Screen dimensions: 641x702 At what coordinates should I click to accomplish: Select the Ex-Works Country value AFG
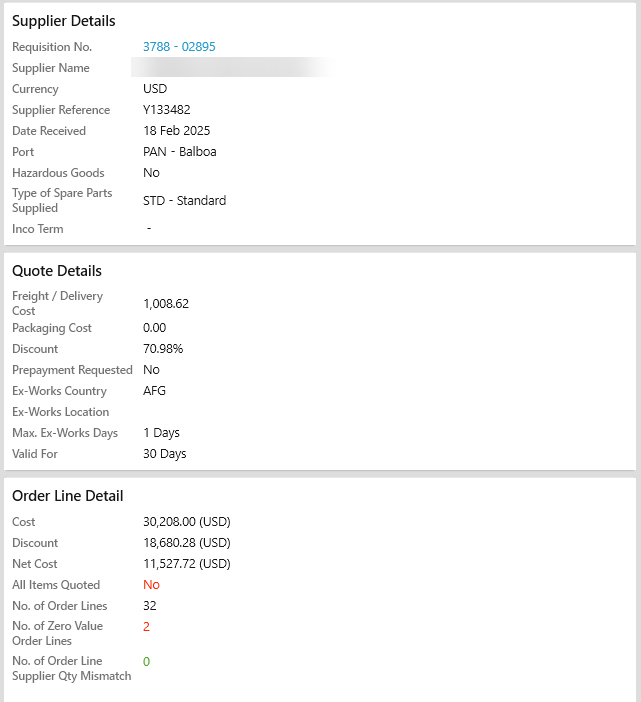coord(155,391)
